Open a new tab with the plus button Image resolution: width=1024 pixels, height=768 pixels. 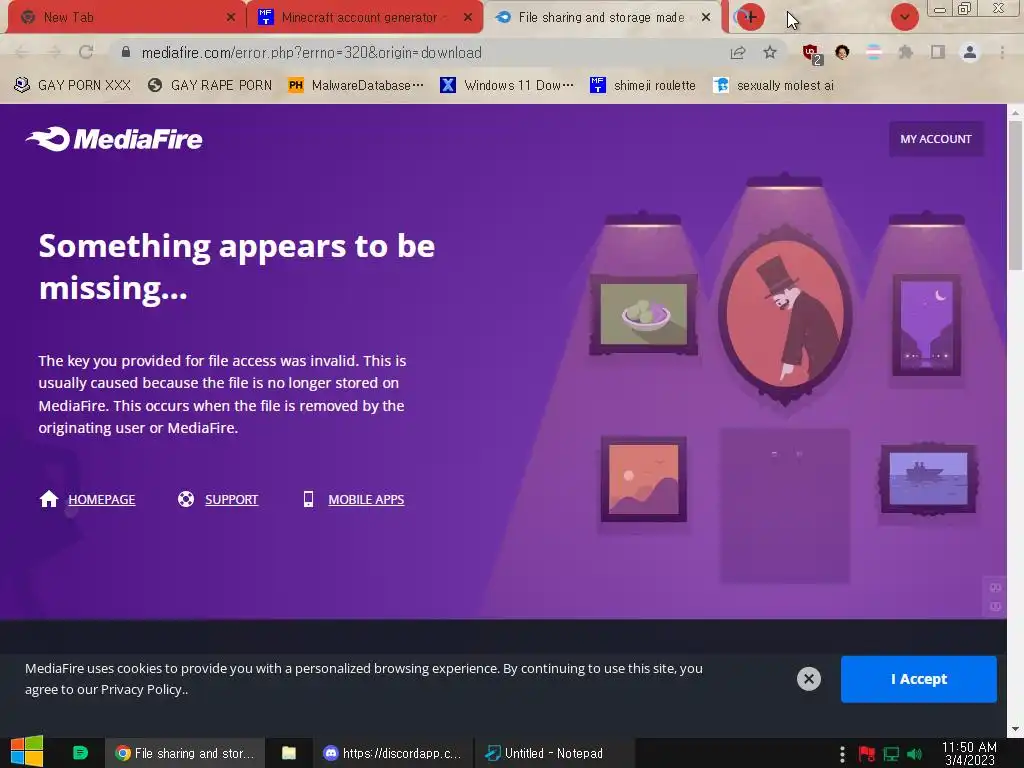pos(750,17)
